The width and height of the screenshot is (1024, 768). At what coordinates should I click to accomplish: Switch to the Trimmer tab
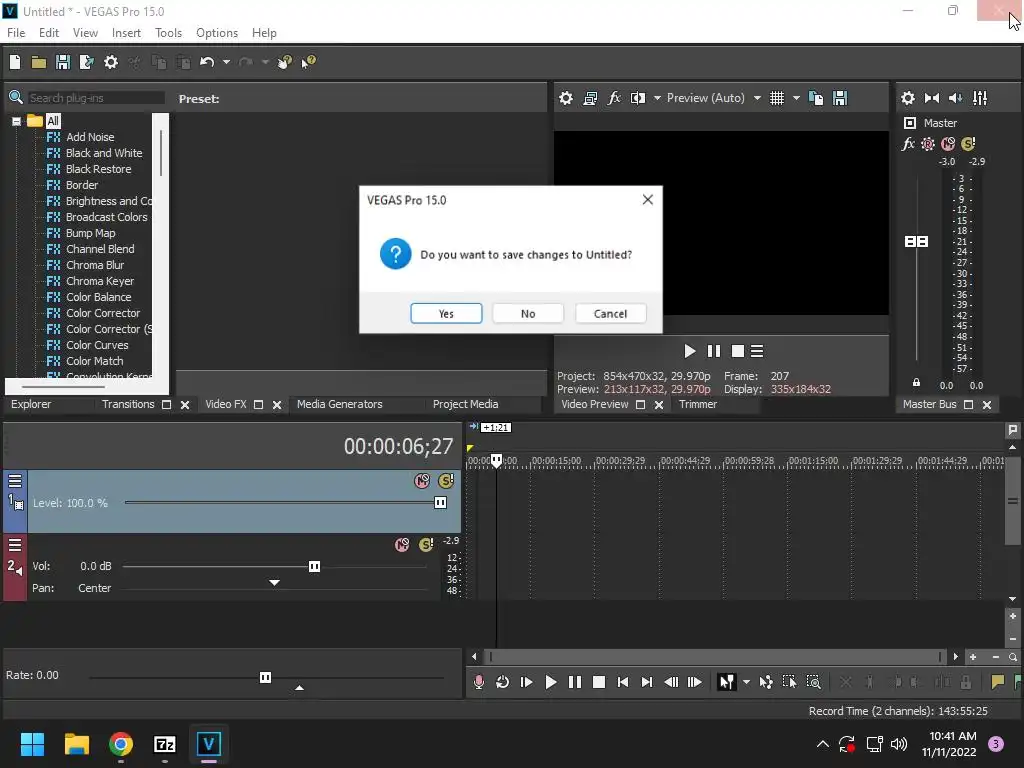coord(697,404)
